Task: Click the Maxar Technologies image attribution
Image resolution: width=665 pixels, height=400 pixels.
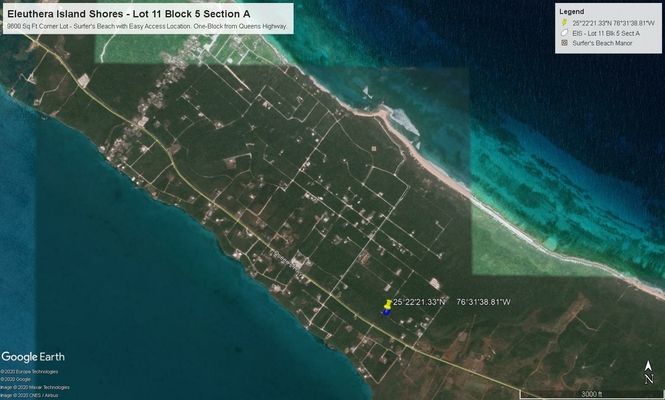Action: tap(35, 387)
